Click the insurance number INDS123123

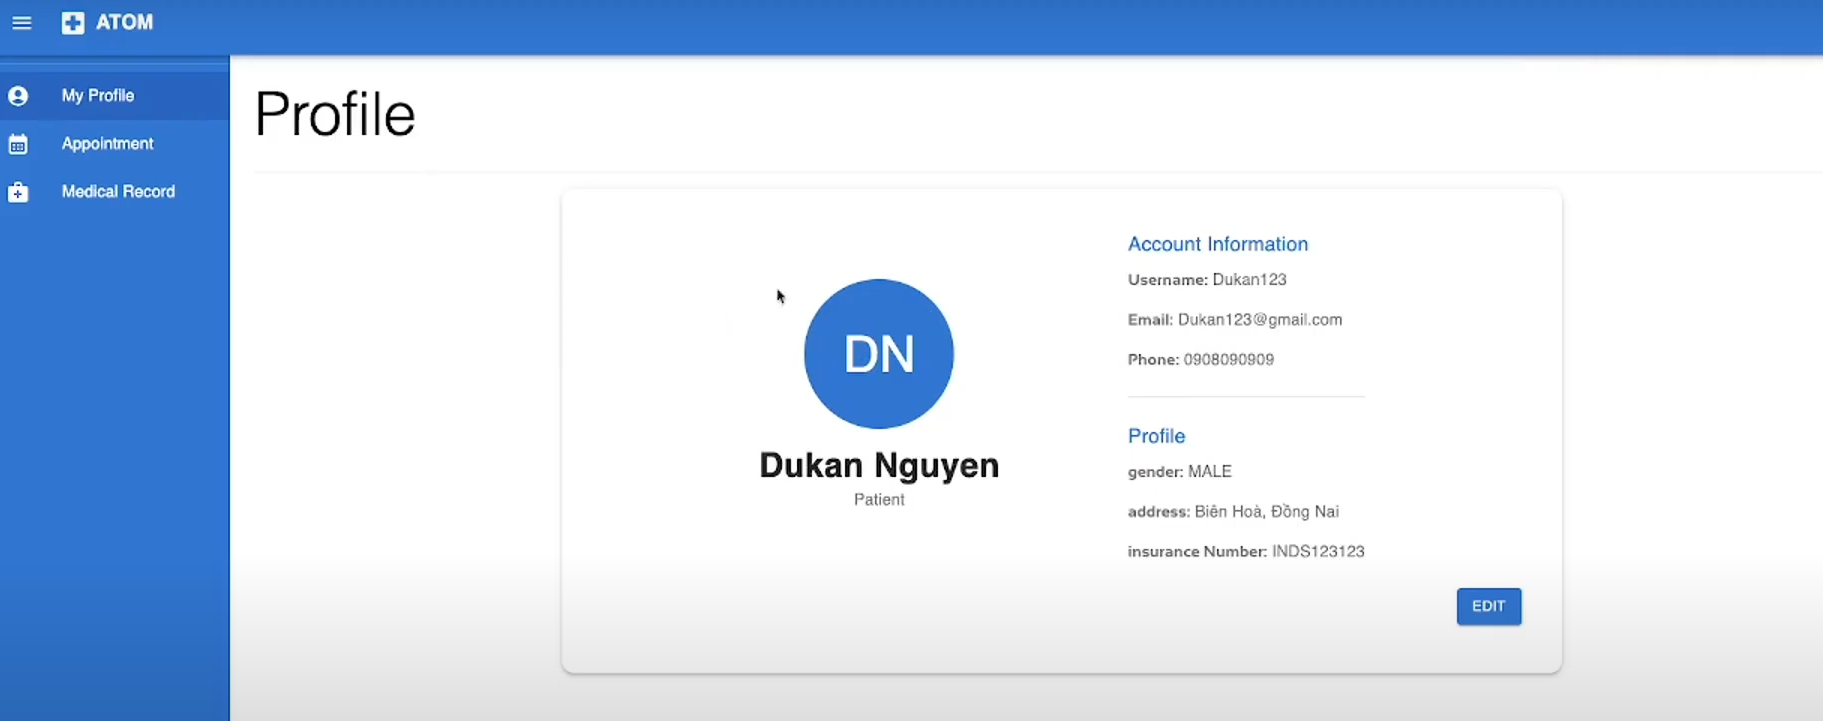[1317, 552]
